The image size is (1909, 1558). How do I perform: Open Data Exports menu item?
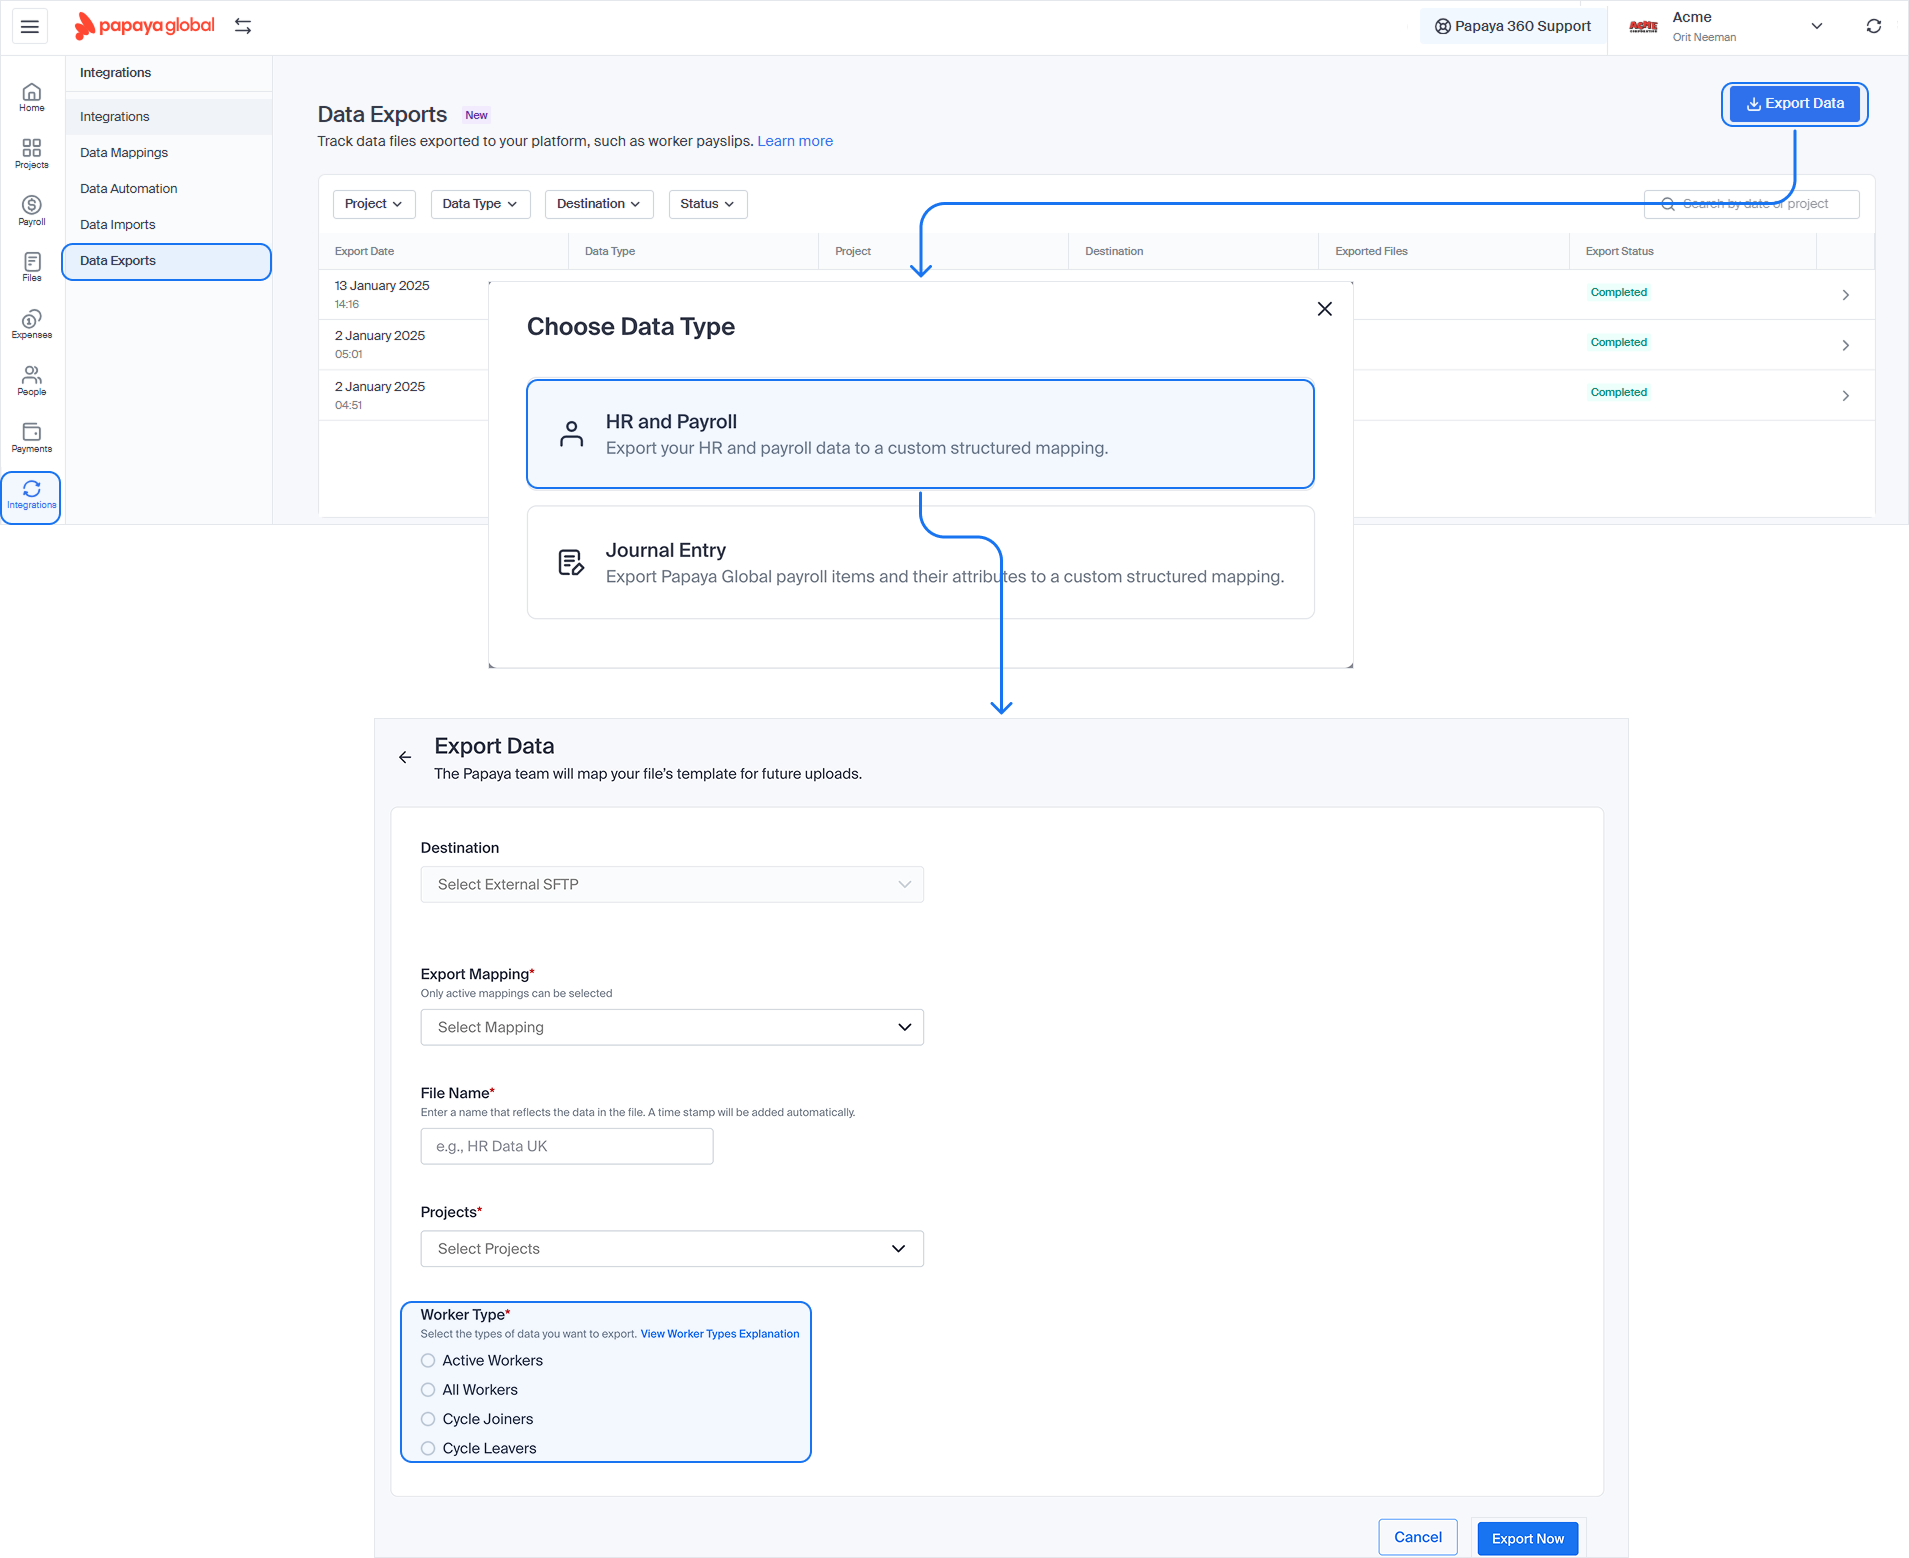[x=167, y=261]
